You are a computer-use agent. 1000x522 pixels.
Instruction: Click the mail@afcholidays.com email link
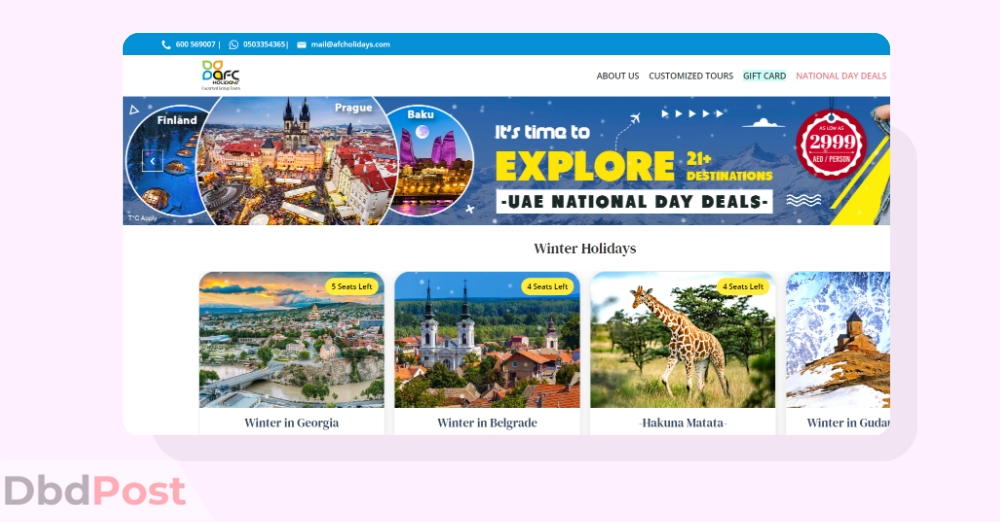tap(350, 45)
